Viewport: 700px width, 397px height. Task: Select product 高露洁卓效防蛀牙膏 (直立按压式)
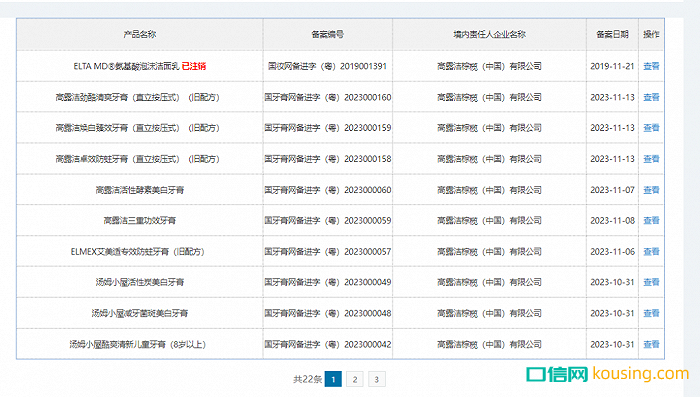click(x=138, y=159)
